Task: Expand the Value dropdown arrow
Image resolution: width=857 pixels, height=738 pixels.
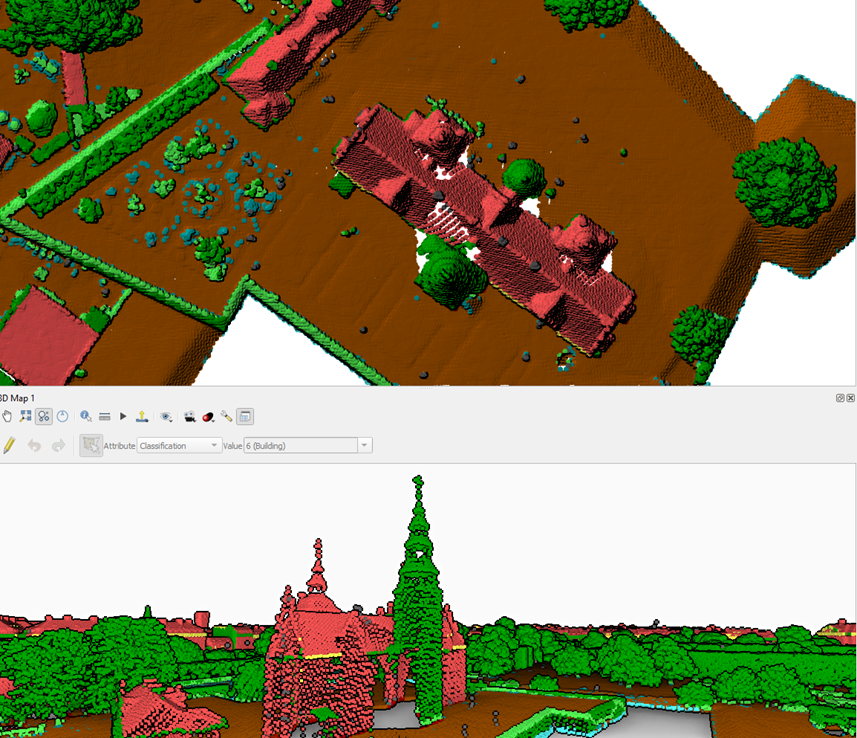Action: tap(365, 446)
